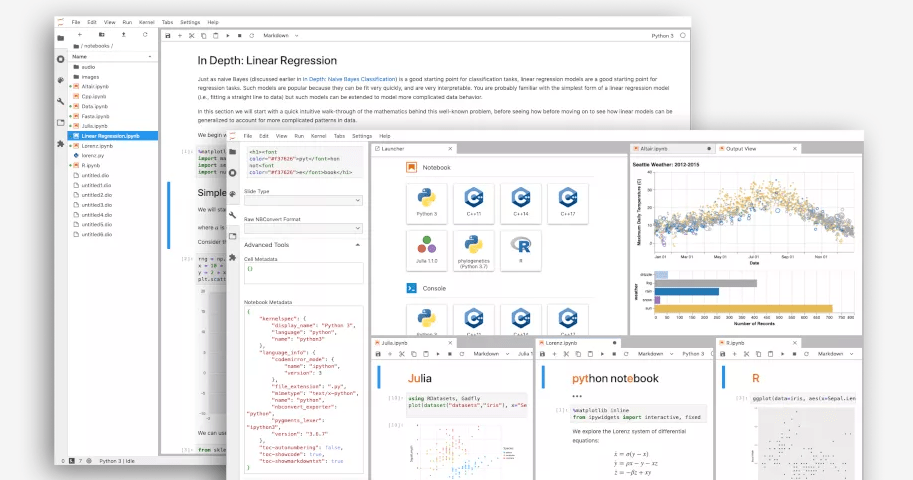The image size is (913, 480).
Task: Click into the Notebook Metadata editor
Action: click(303, 389)
